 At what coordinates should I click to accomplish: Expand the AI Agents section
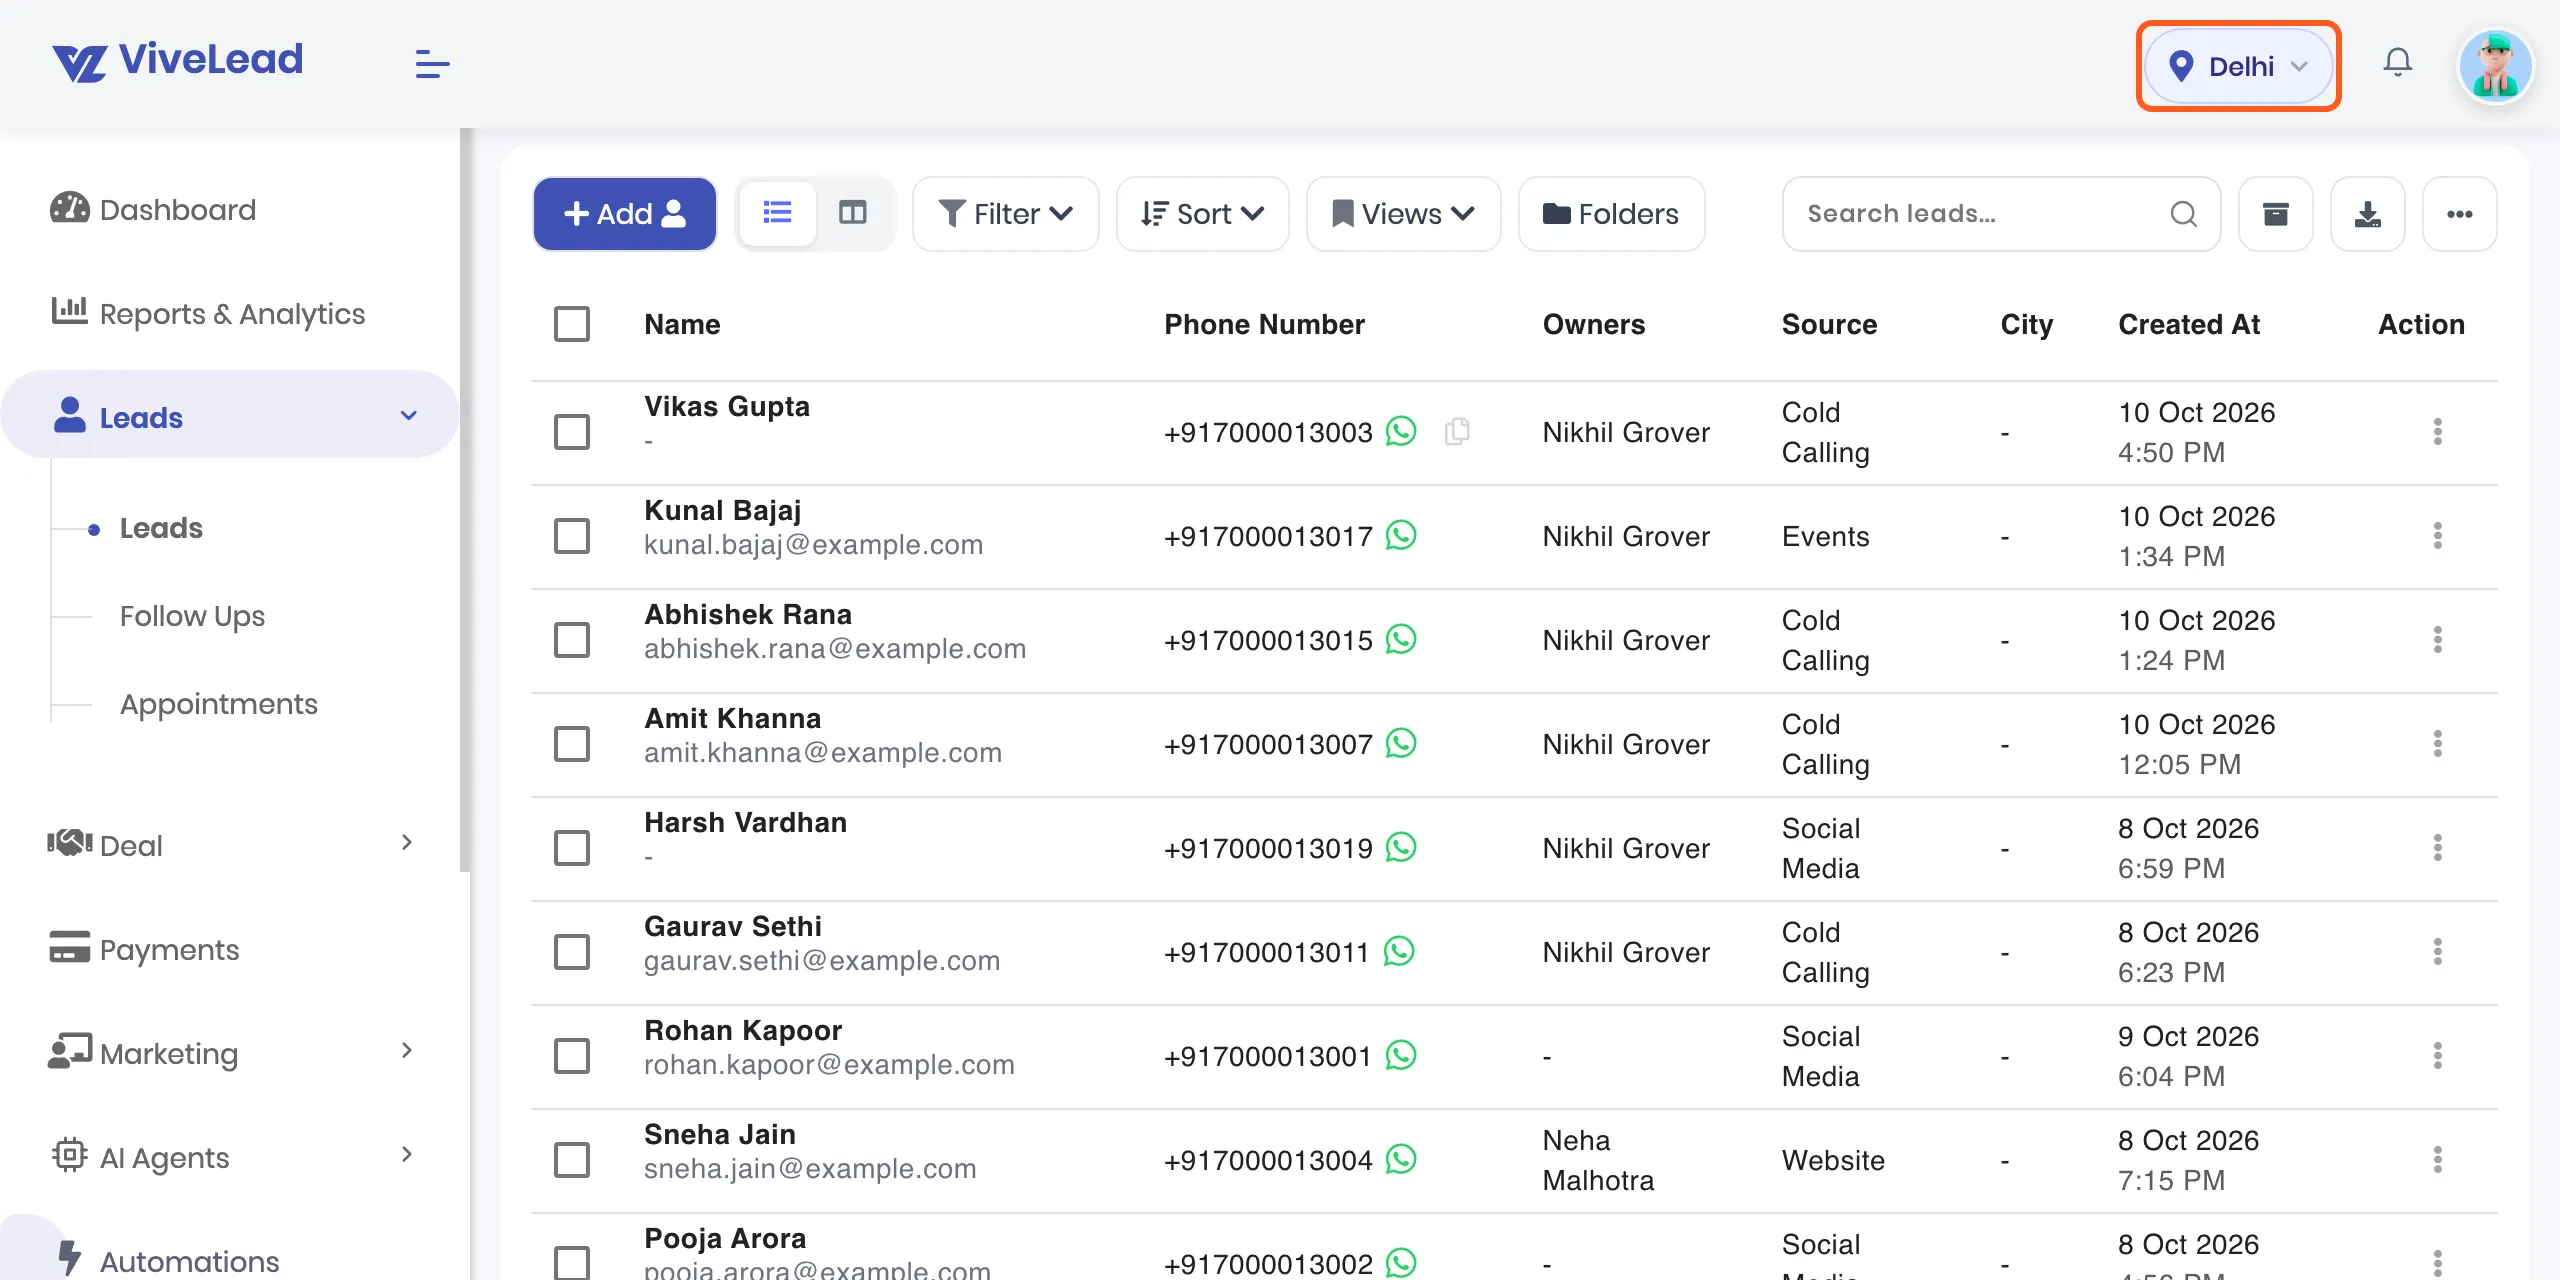click(x=230, y=1157)
